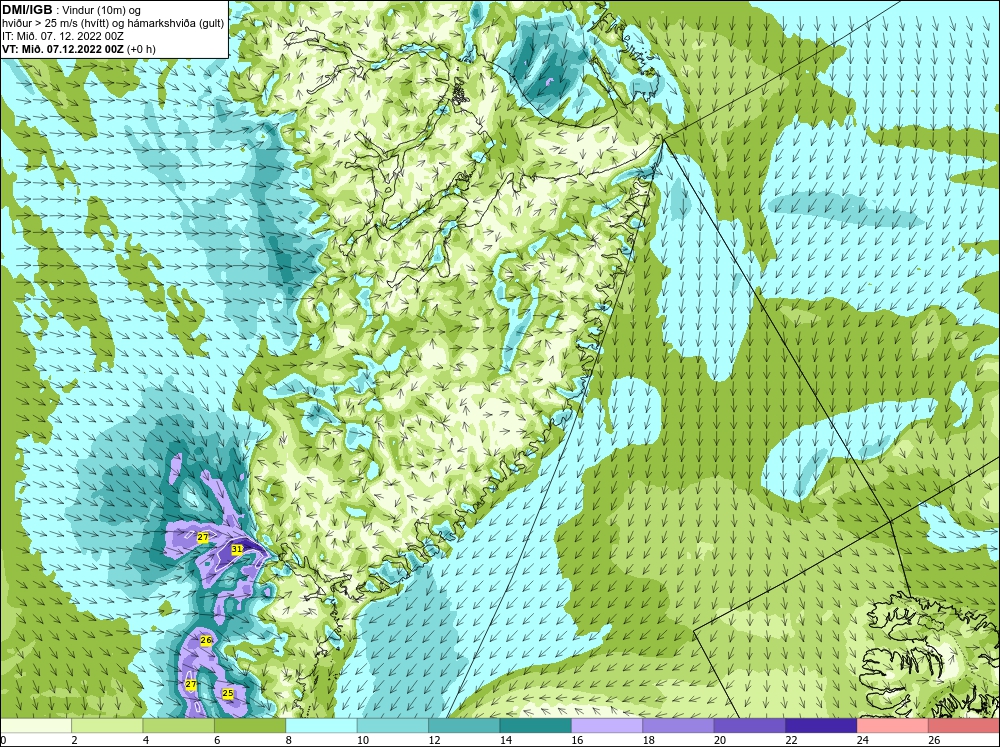Click the DMI/IGB title heading
Screen dimensions: 1000x747
[x=27, y=10]
